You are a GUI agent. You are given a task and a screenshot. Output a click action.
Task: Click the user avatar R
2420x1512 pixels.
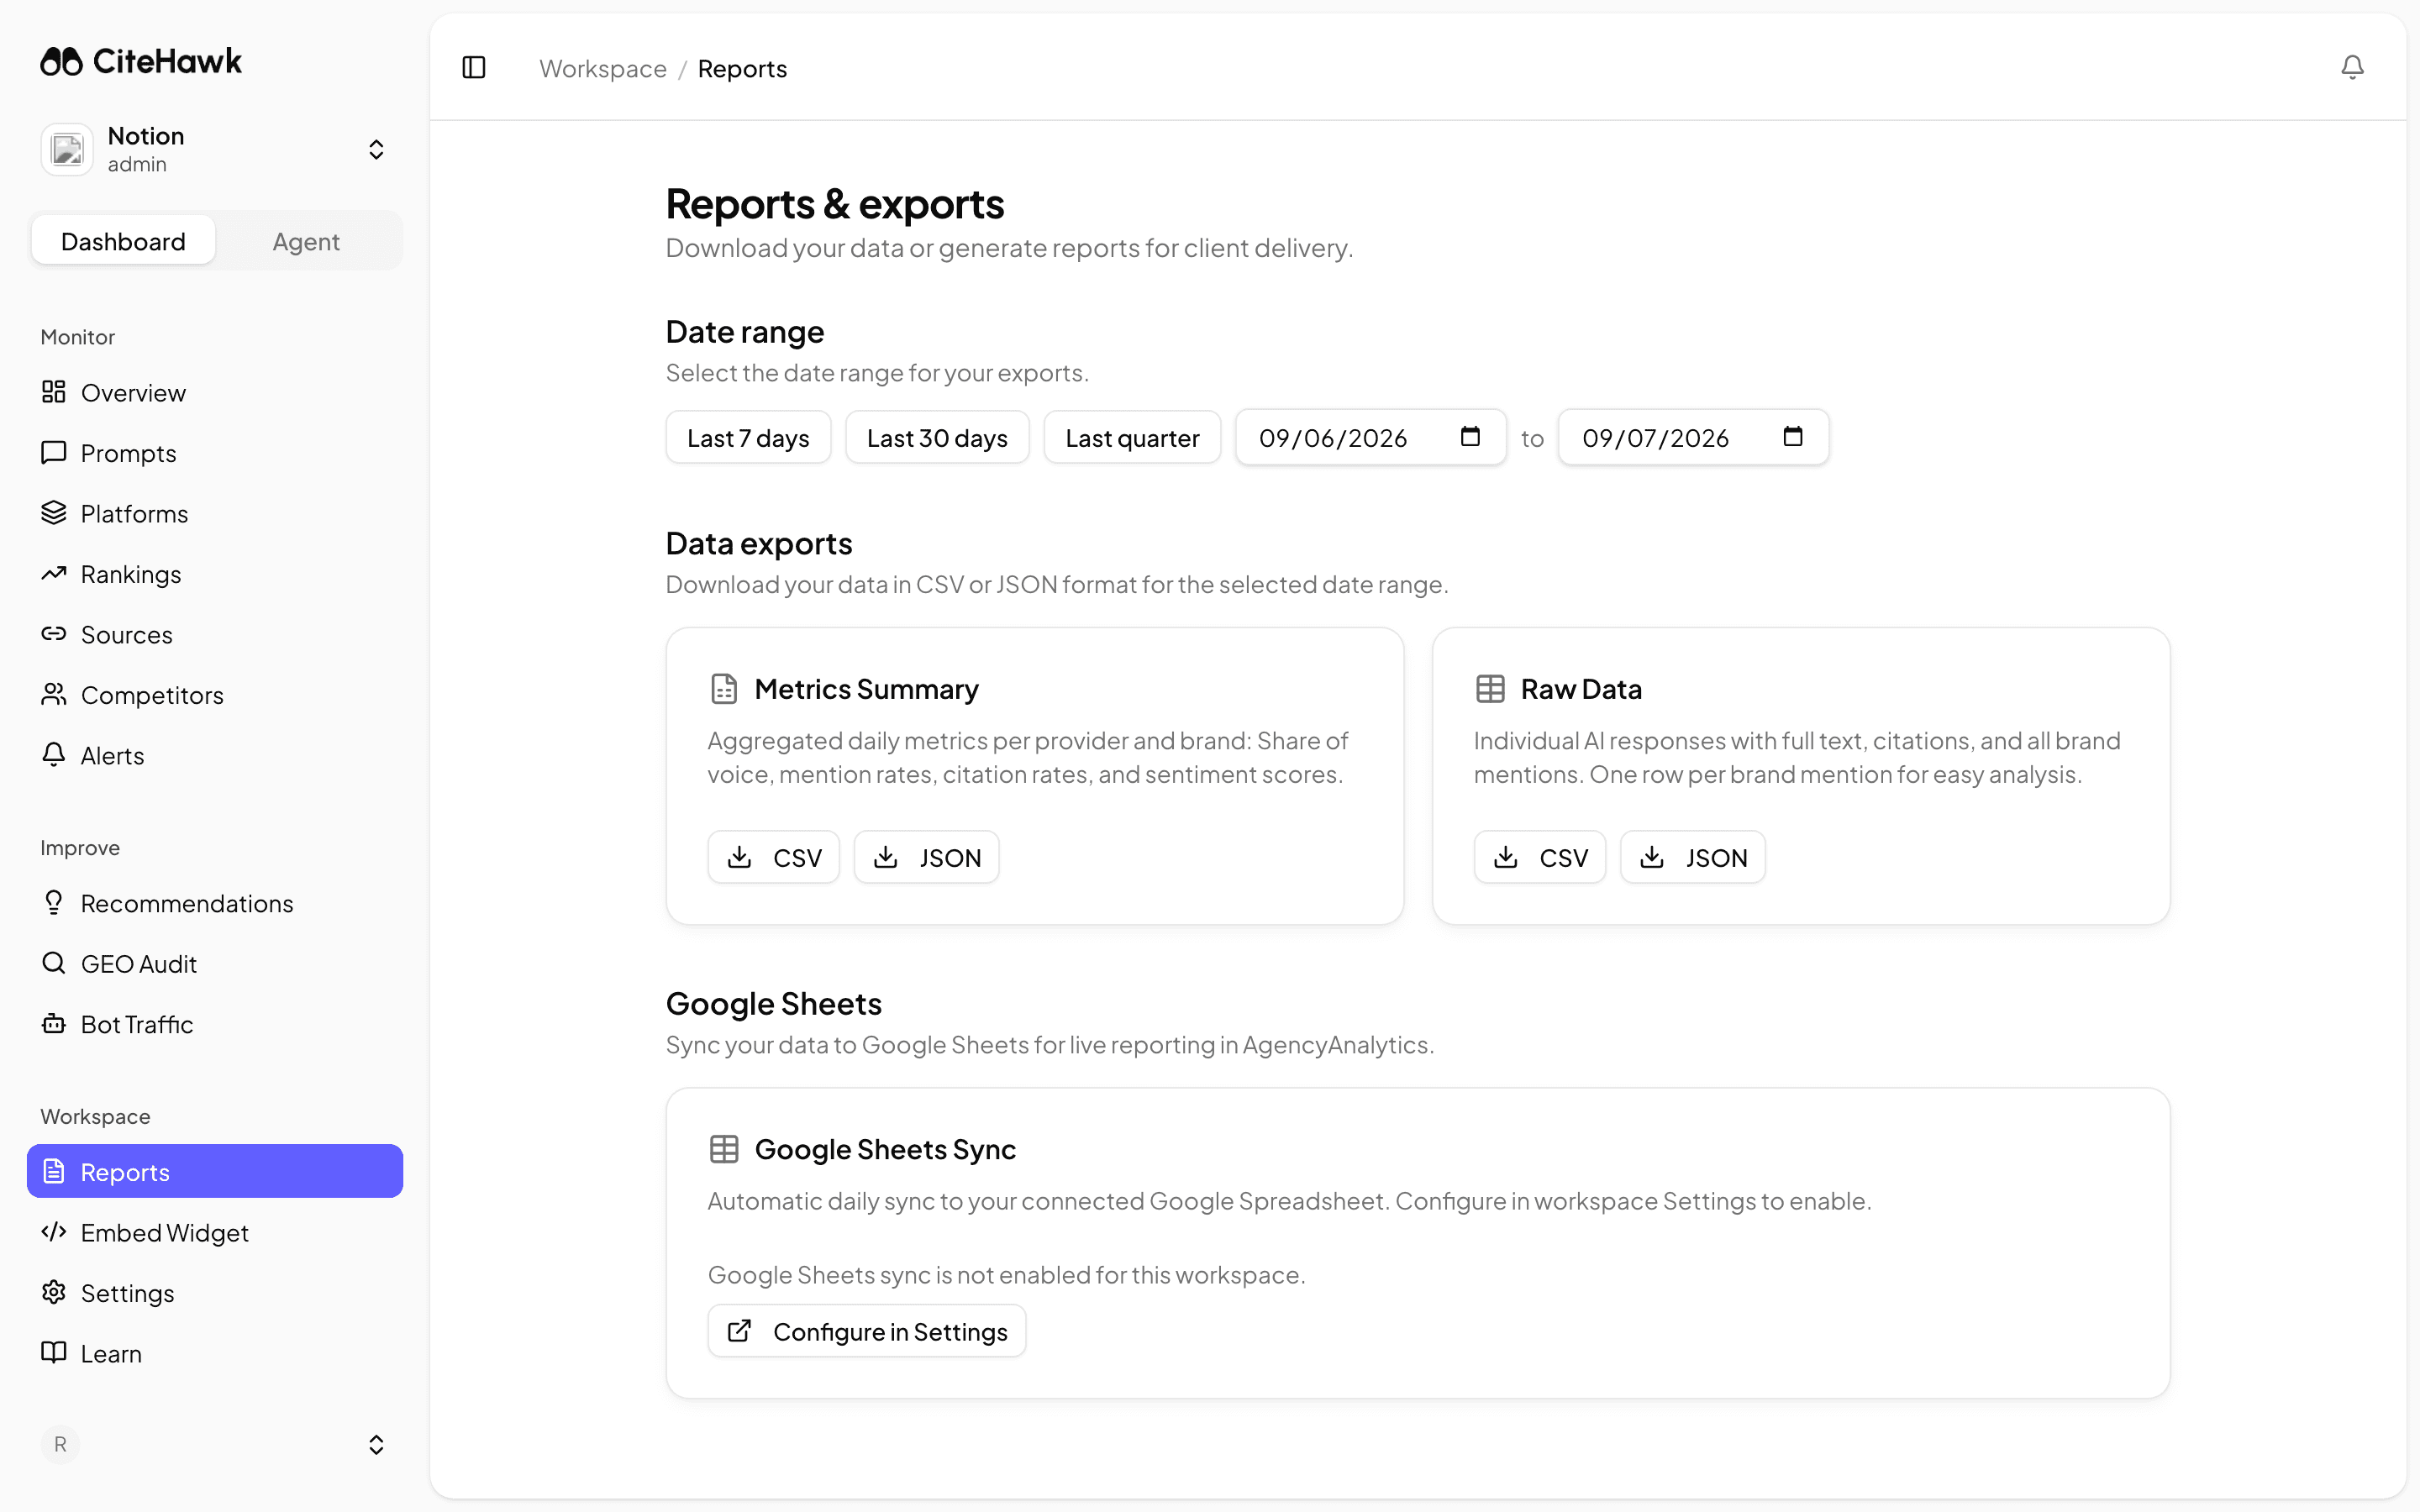[60, 1444]
